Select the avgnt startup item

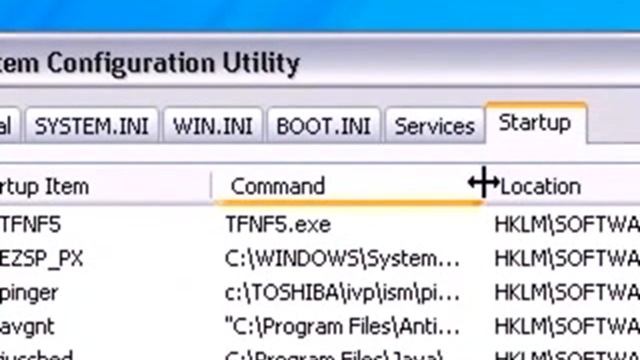coord(27,327)
